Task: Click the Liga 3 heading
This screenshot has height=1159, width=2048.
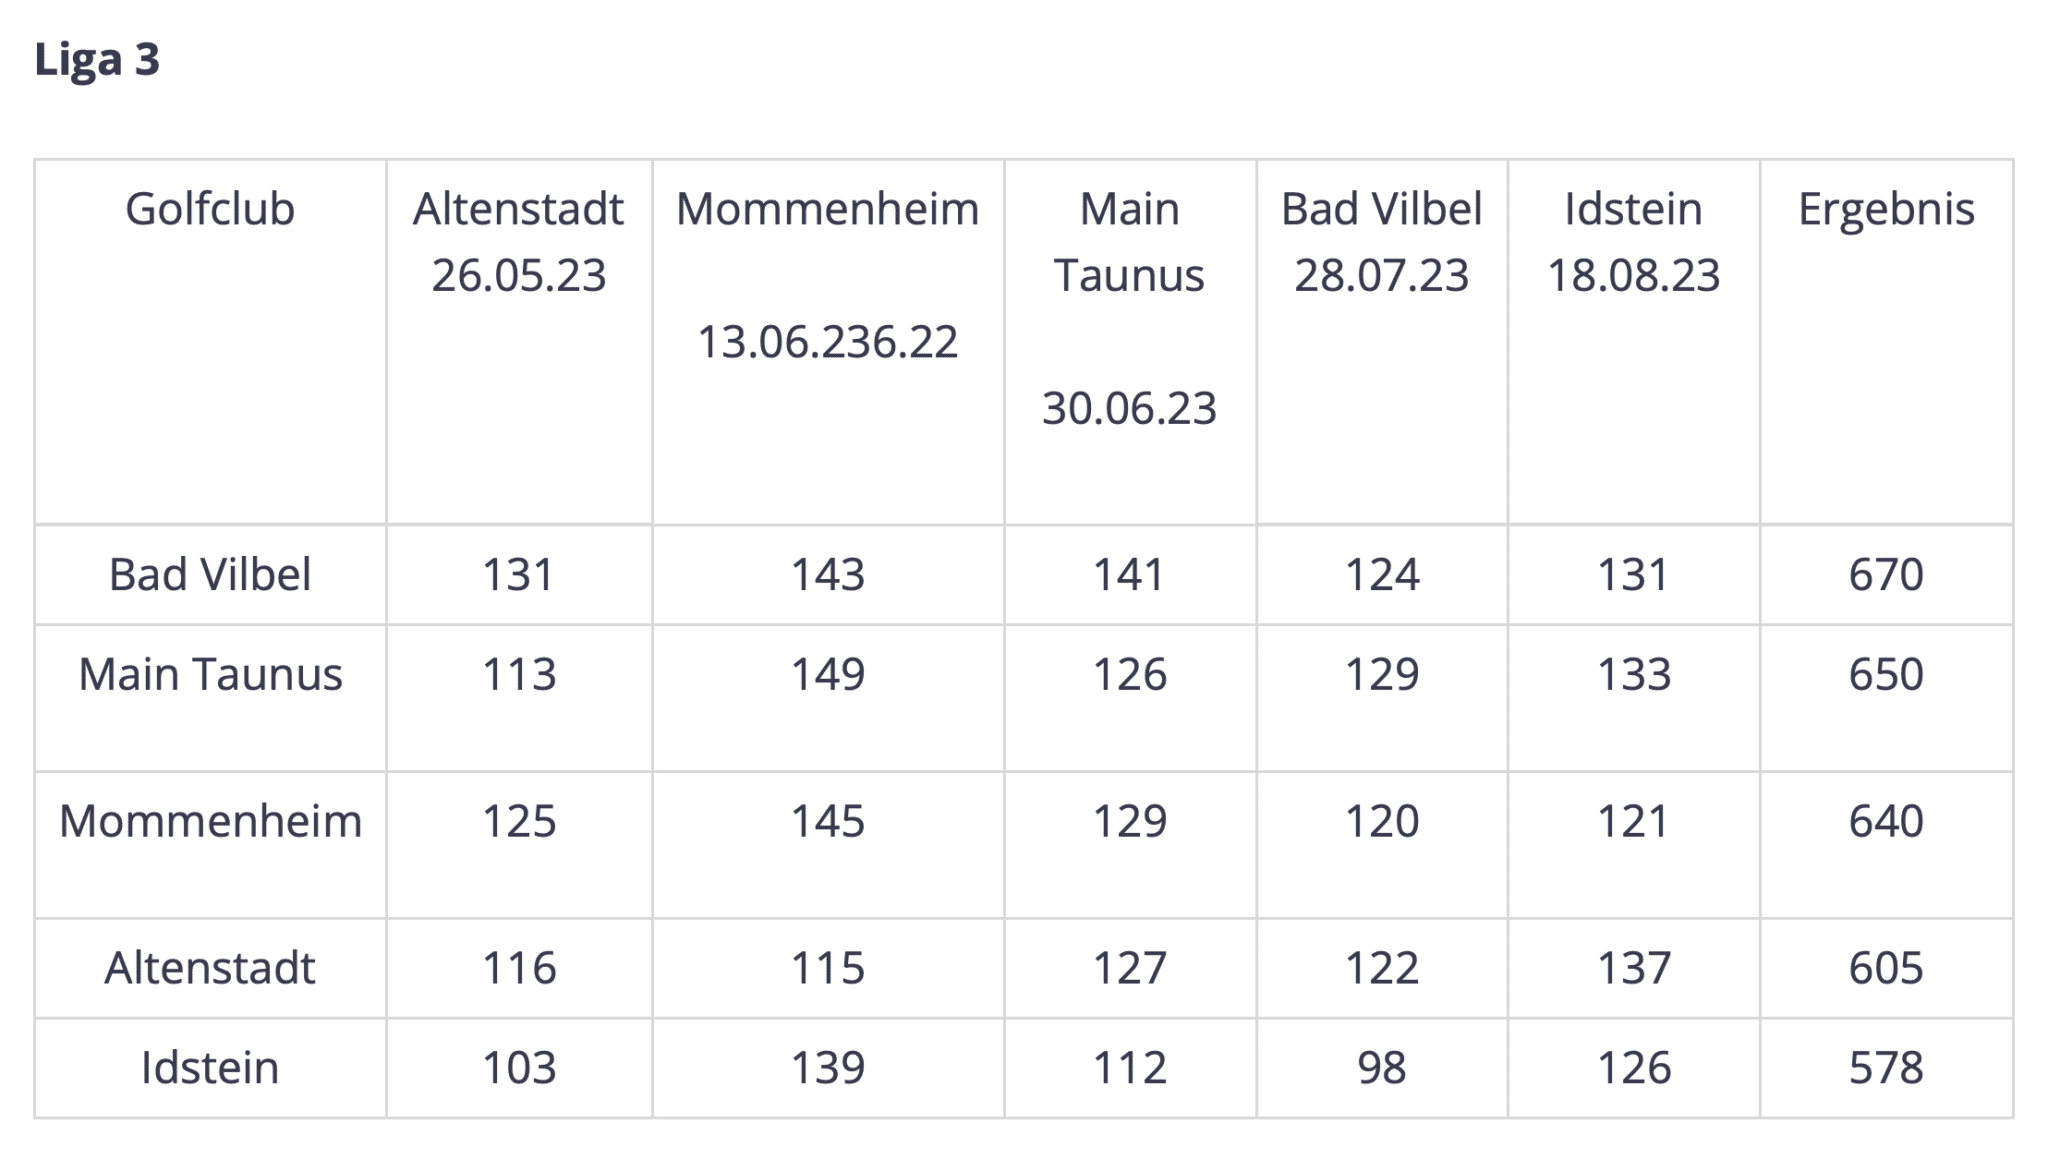Action: tap(97, 60)
